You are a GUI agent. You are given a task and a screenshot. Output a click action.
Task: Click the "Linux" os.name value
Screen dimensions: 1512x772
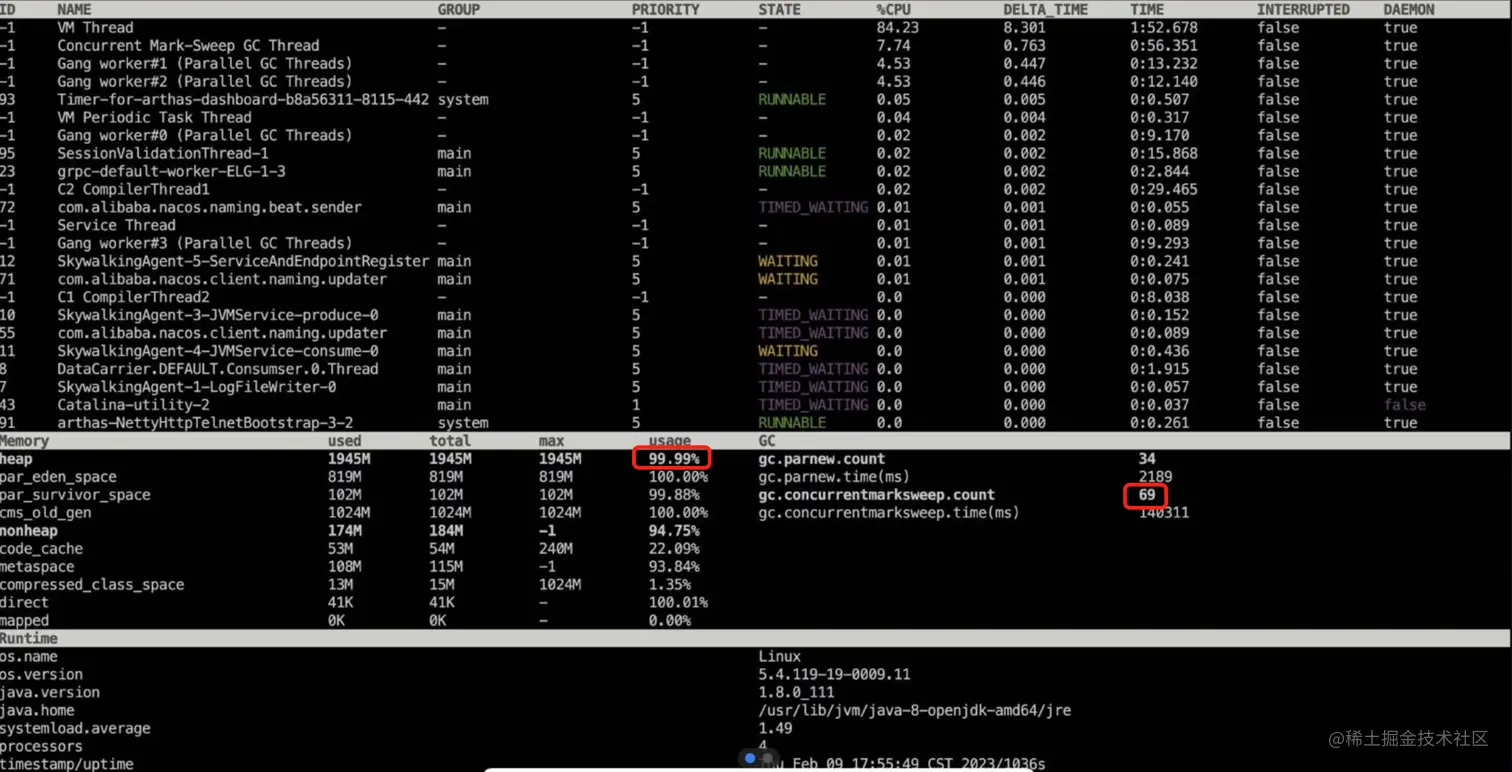pyautogui.click(x=779, y=657)
